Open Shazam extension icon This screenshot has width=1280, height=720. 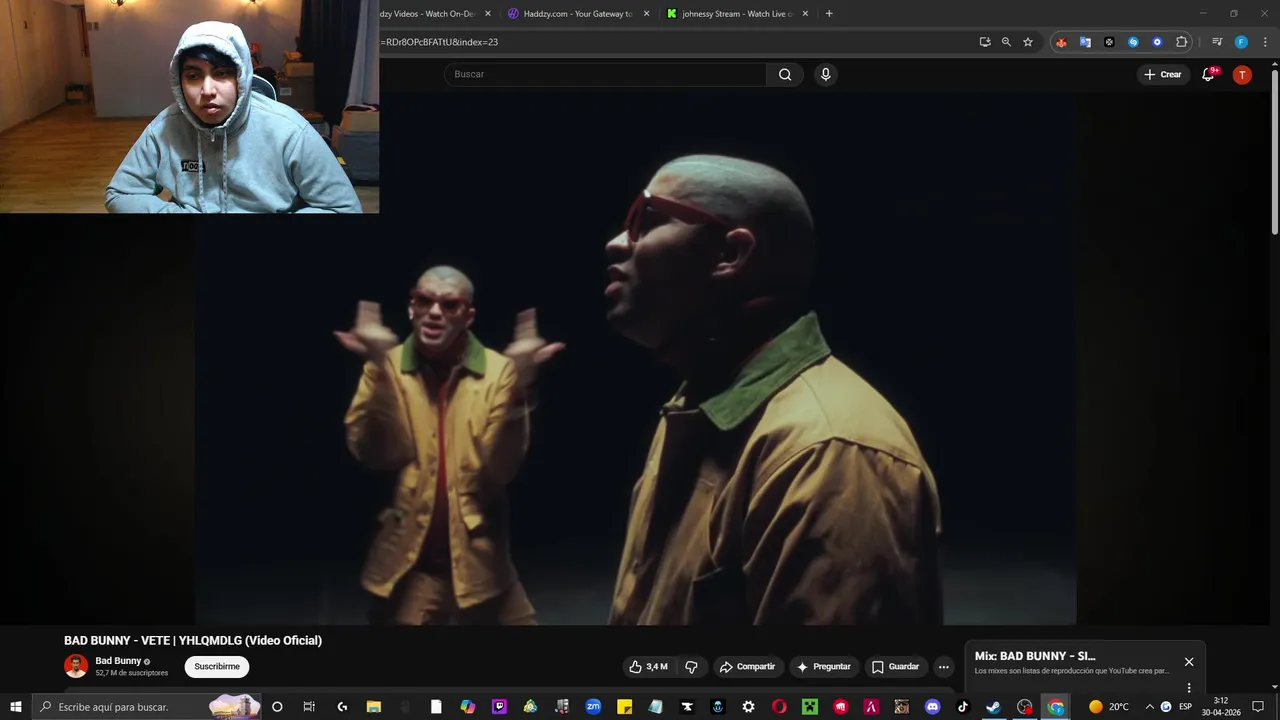click(1133, 42)
